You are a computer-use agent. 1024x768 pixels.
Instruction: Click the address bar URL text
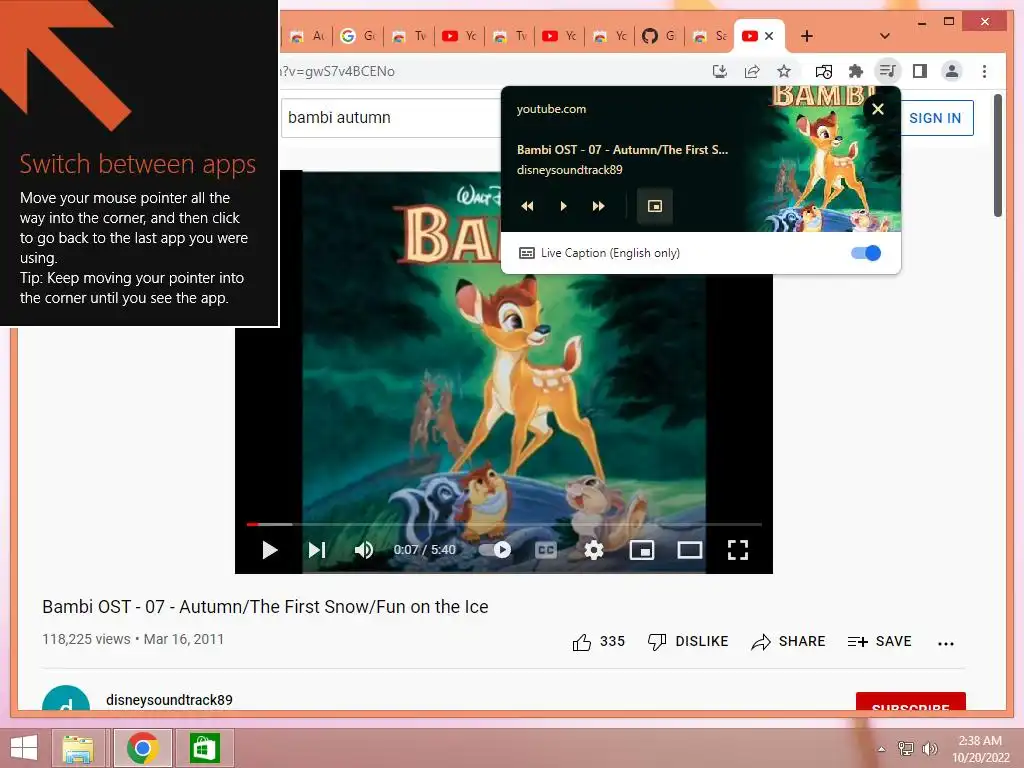pyautogui.click(x=338, y=71)
